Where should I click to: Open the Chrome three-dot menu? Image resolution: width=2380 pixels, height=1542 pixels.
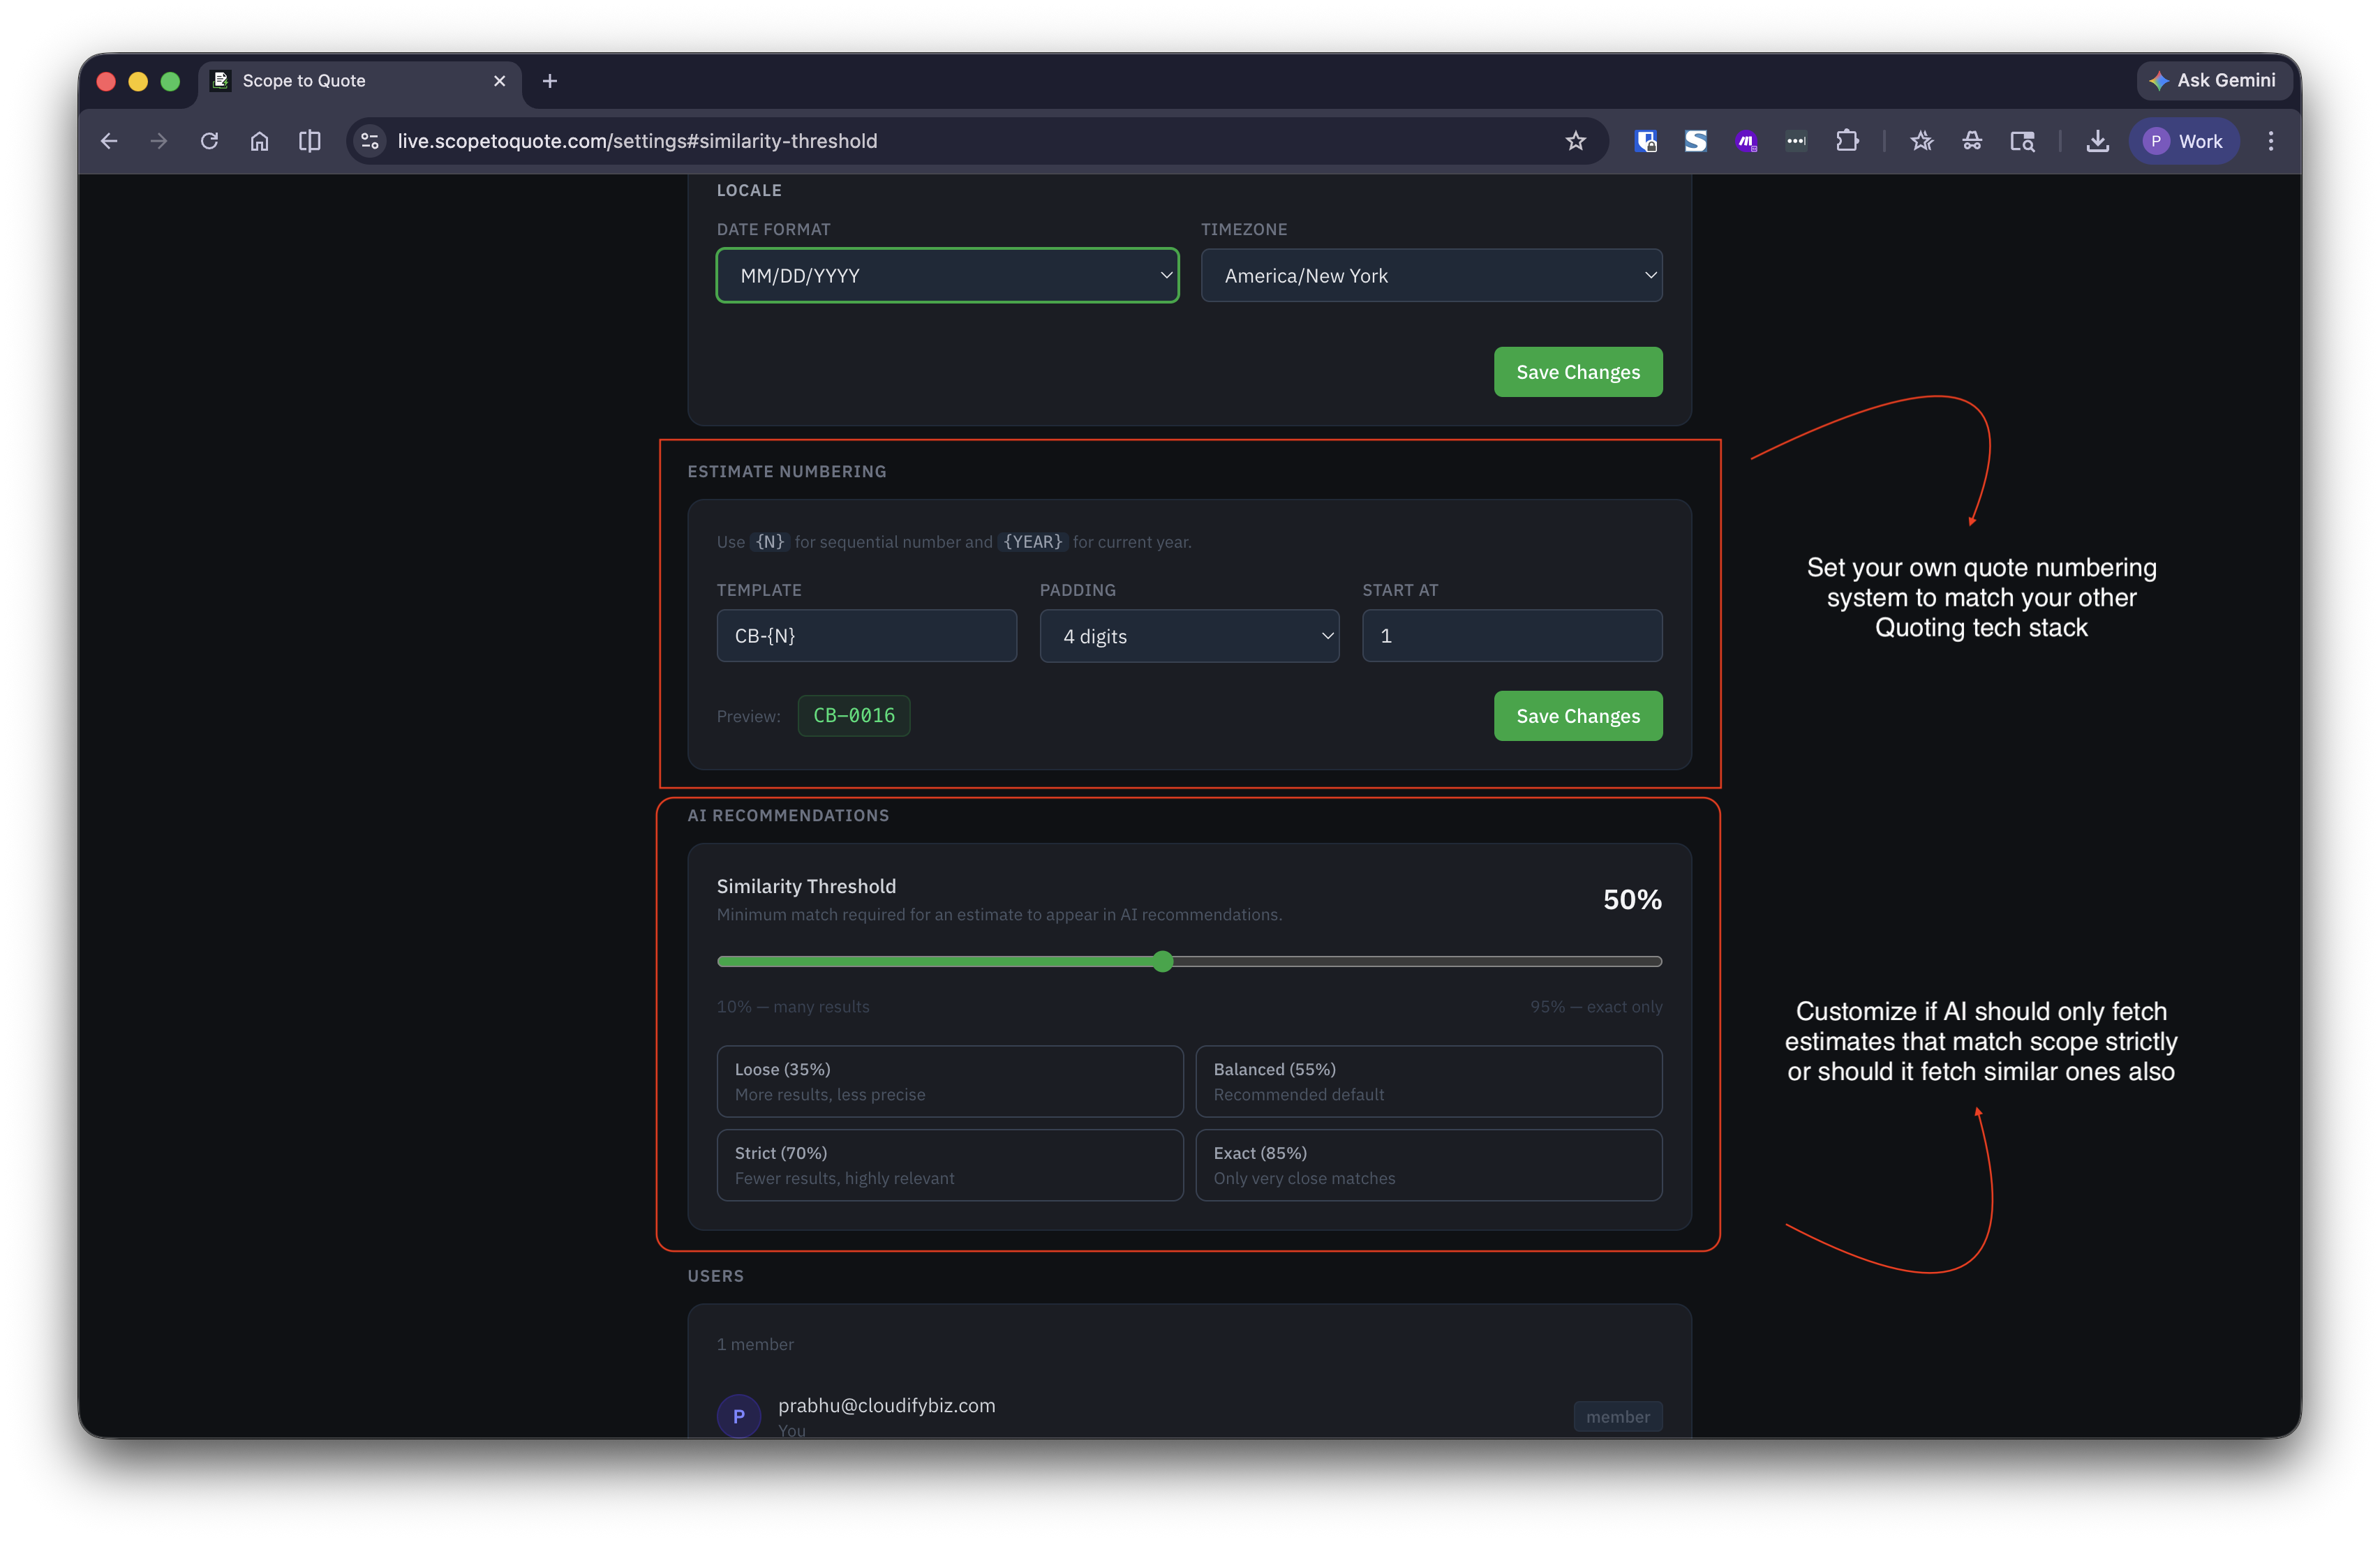tap(2270, 141)
